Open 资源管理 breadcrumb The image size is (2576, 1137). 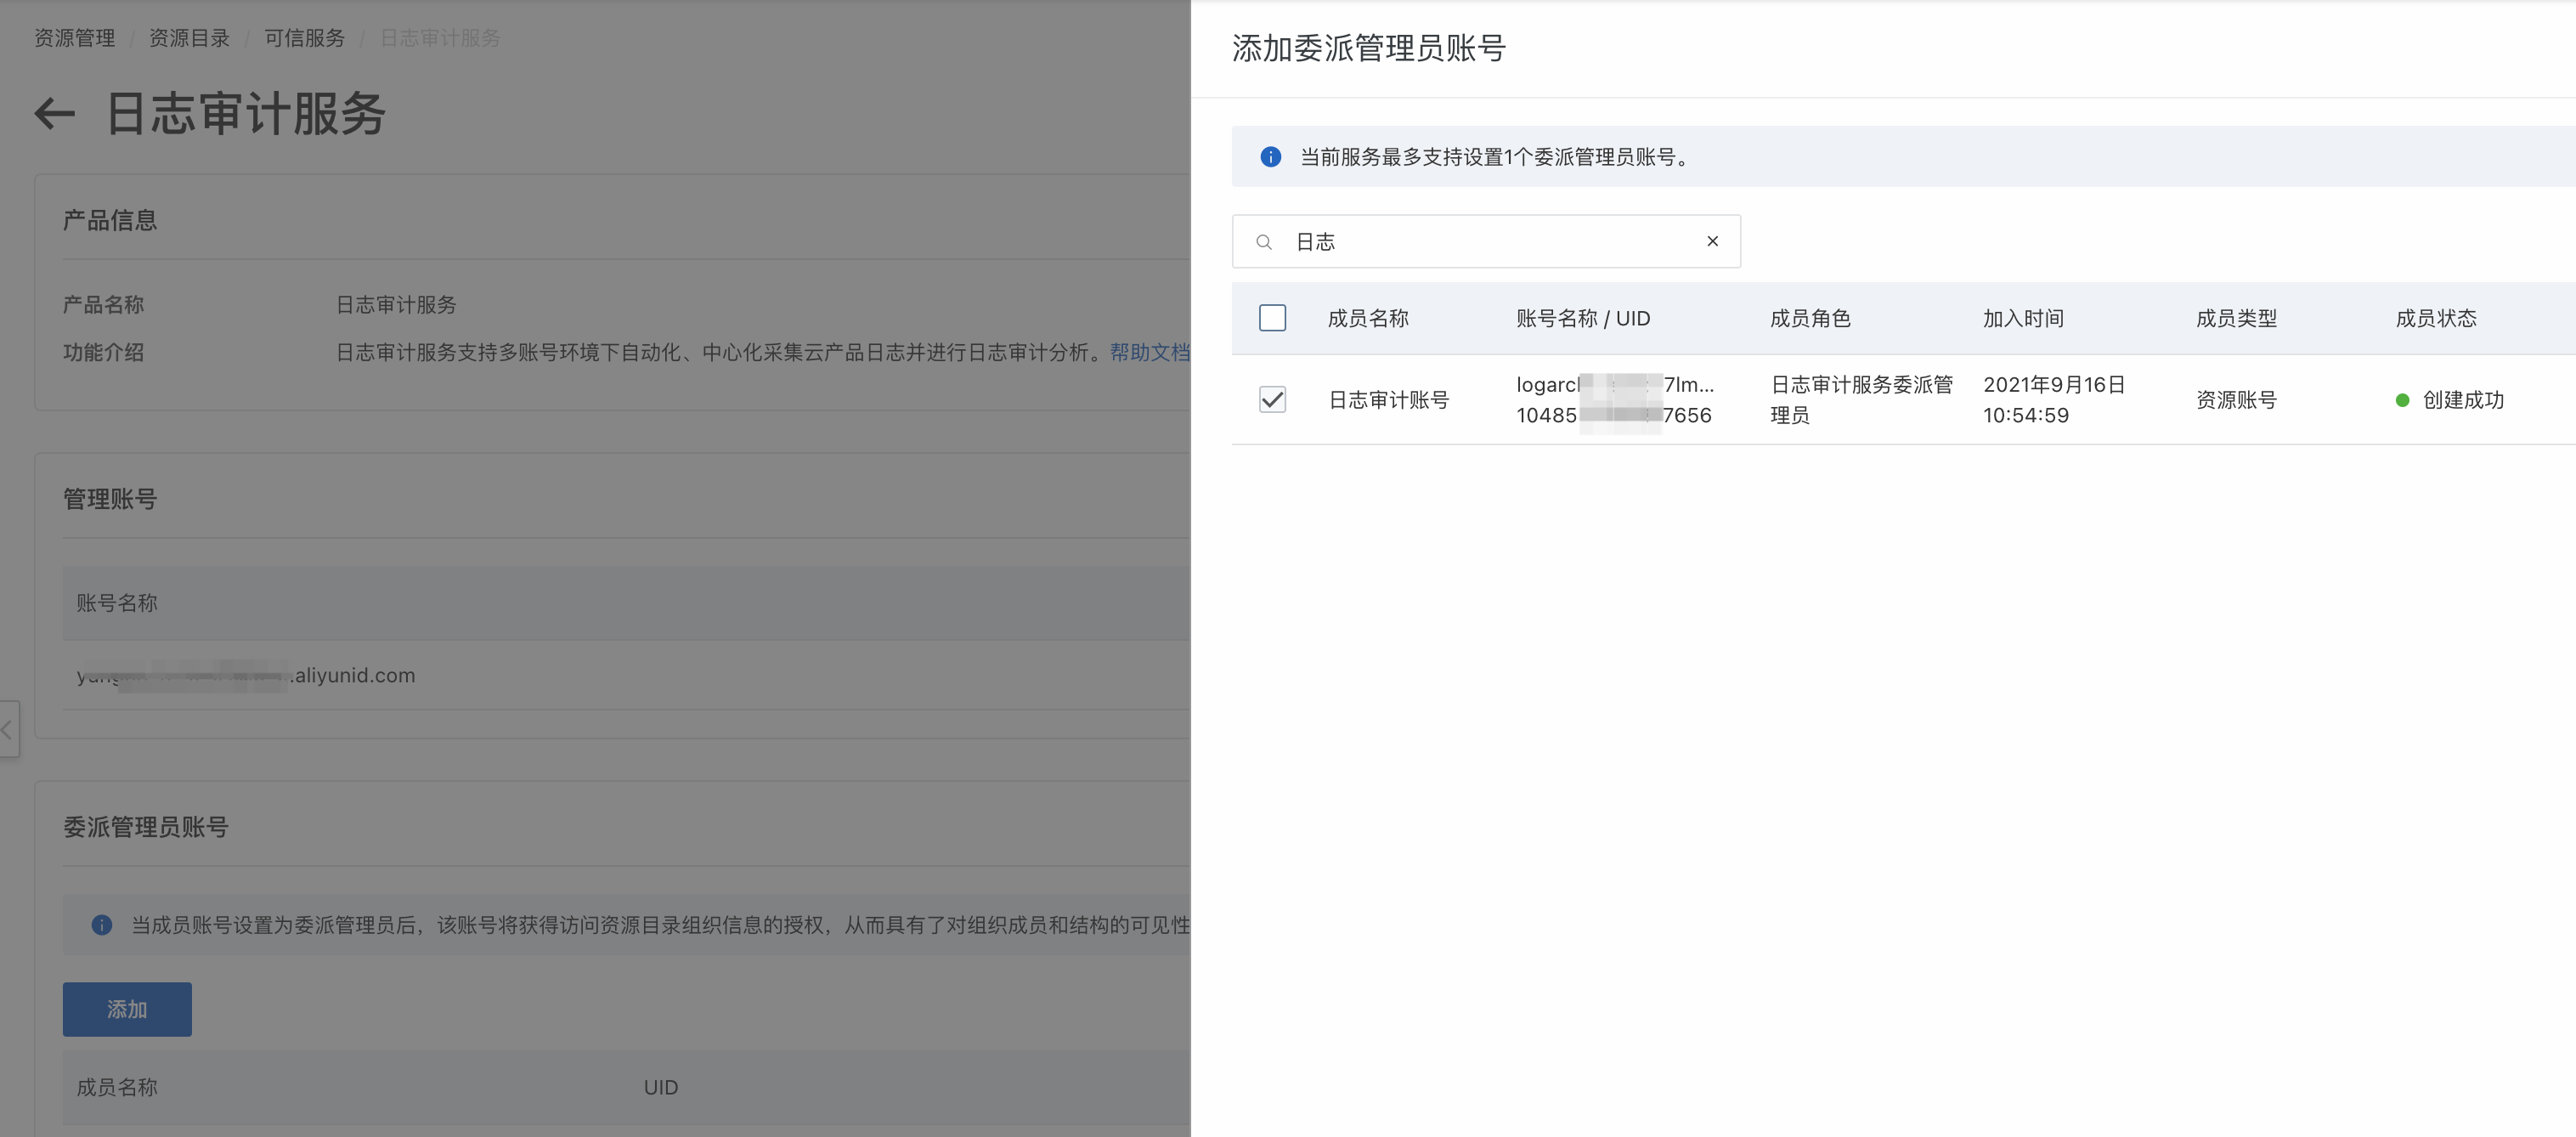click(x=75, y=38)
